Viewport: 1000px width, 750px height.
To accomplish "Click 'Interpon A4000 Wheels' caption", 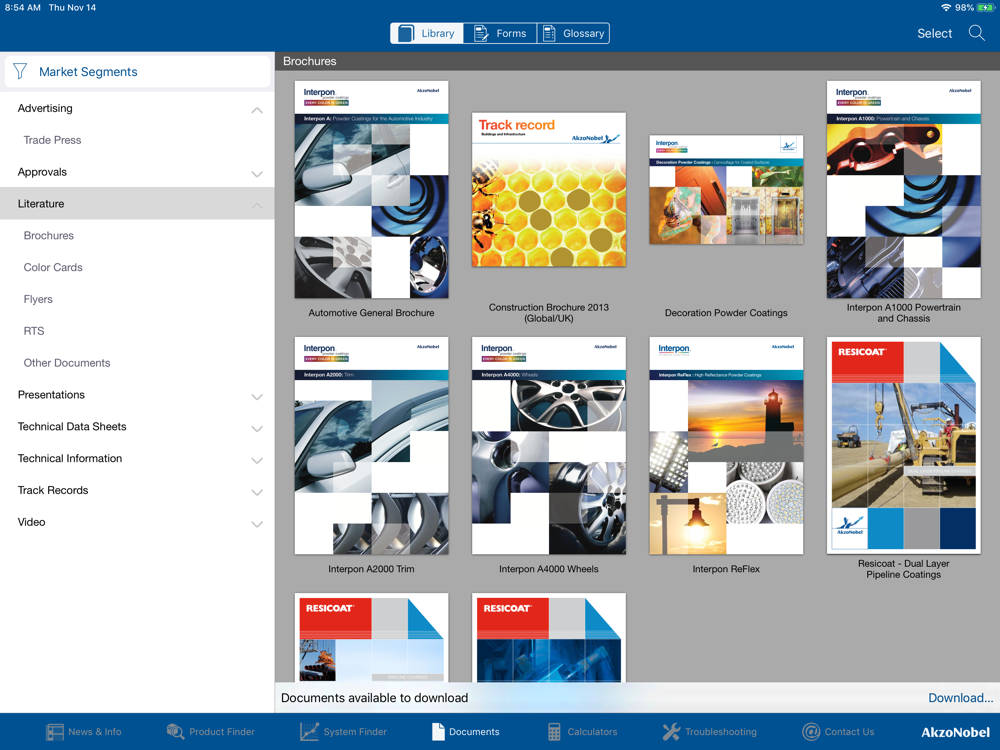I will coord(548,569).
